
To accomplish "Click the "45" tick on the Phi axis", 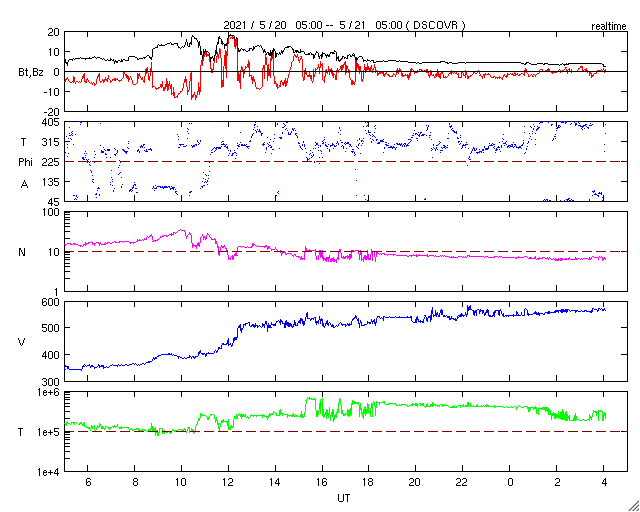I will tap(54, 202).
